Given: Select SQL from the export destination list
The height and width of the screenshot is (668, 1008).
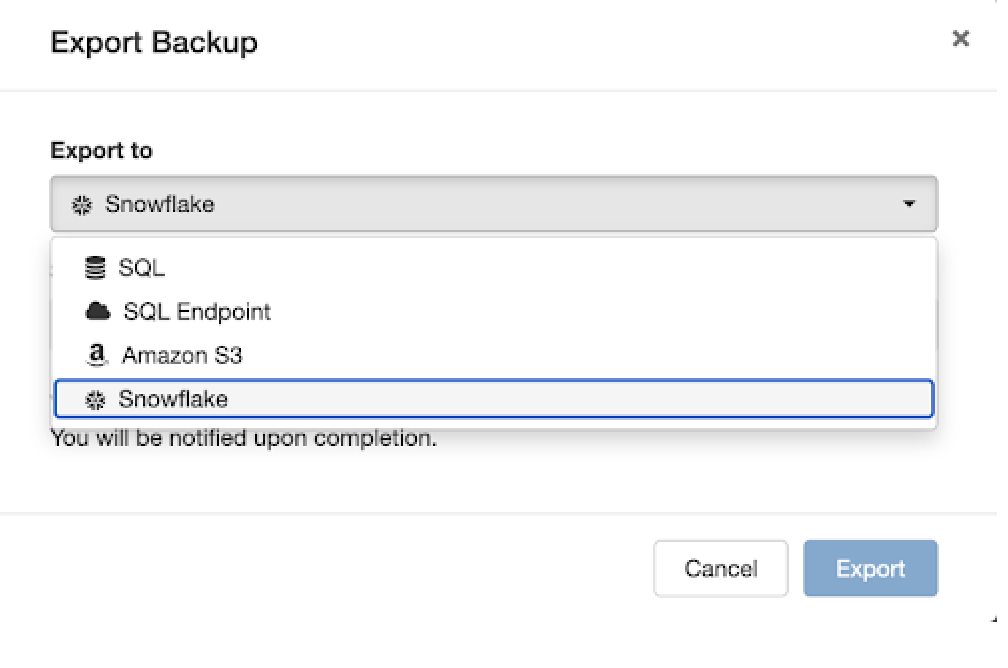Looking at the screenshot, I should 142,268.
